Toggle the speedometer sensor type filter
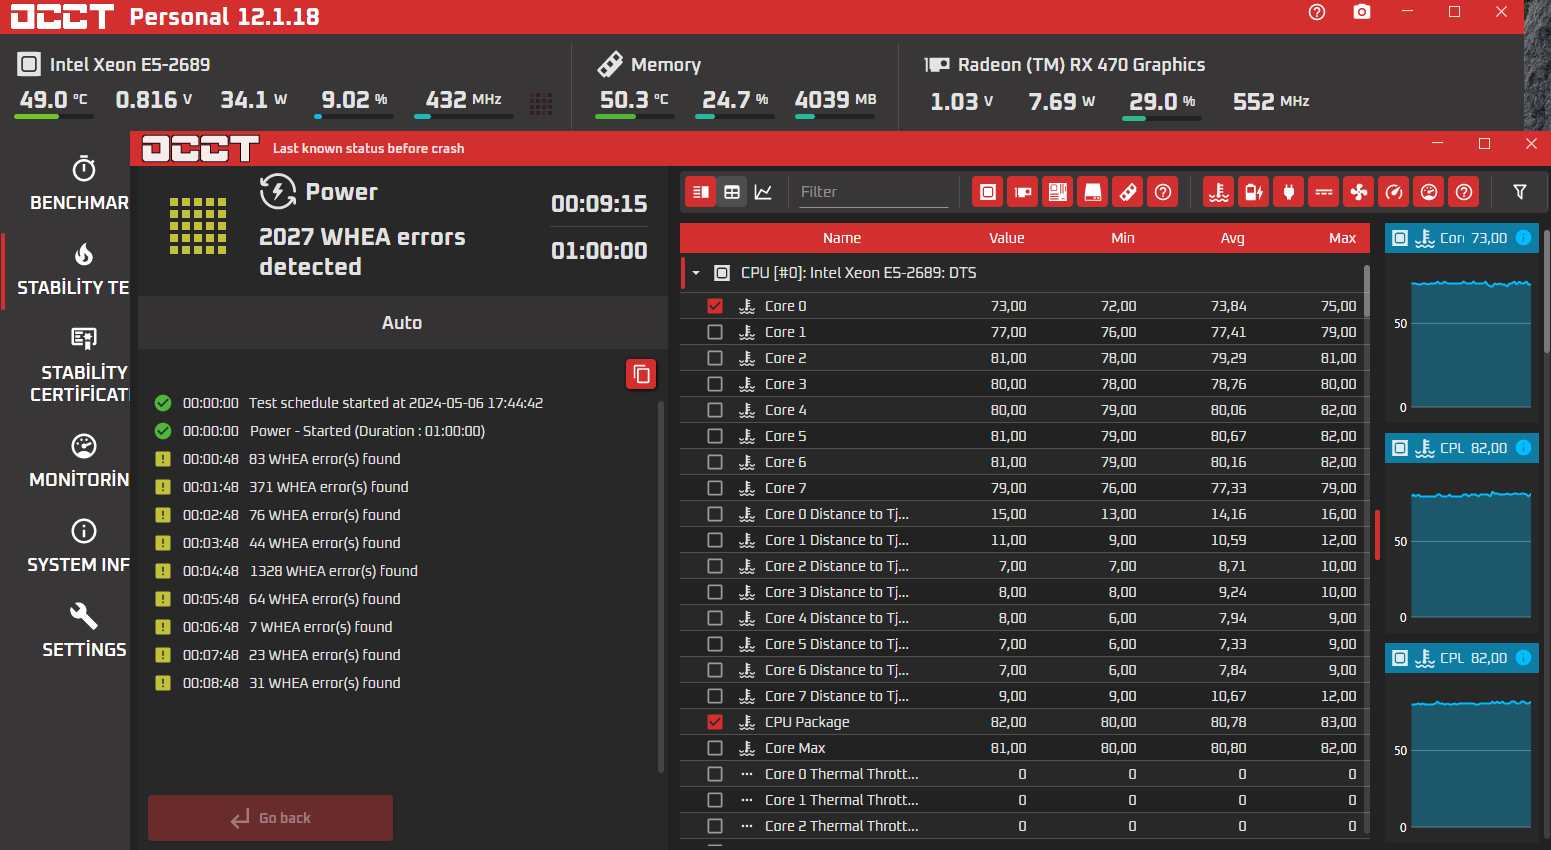Screen dimensions: 1551x850 point(1394,192)
